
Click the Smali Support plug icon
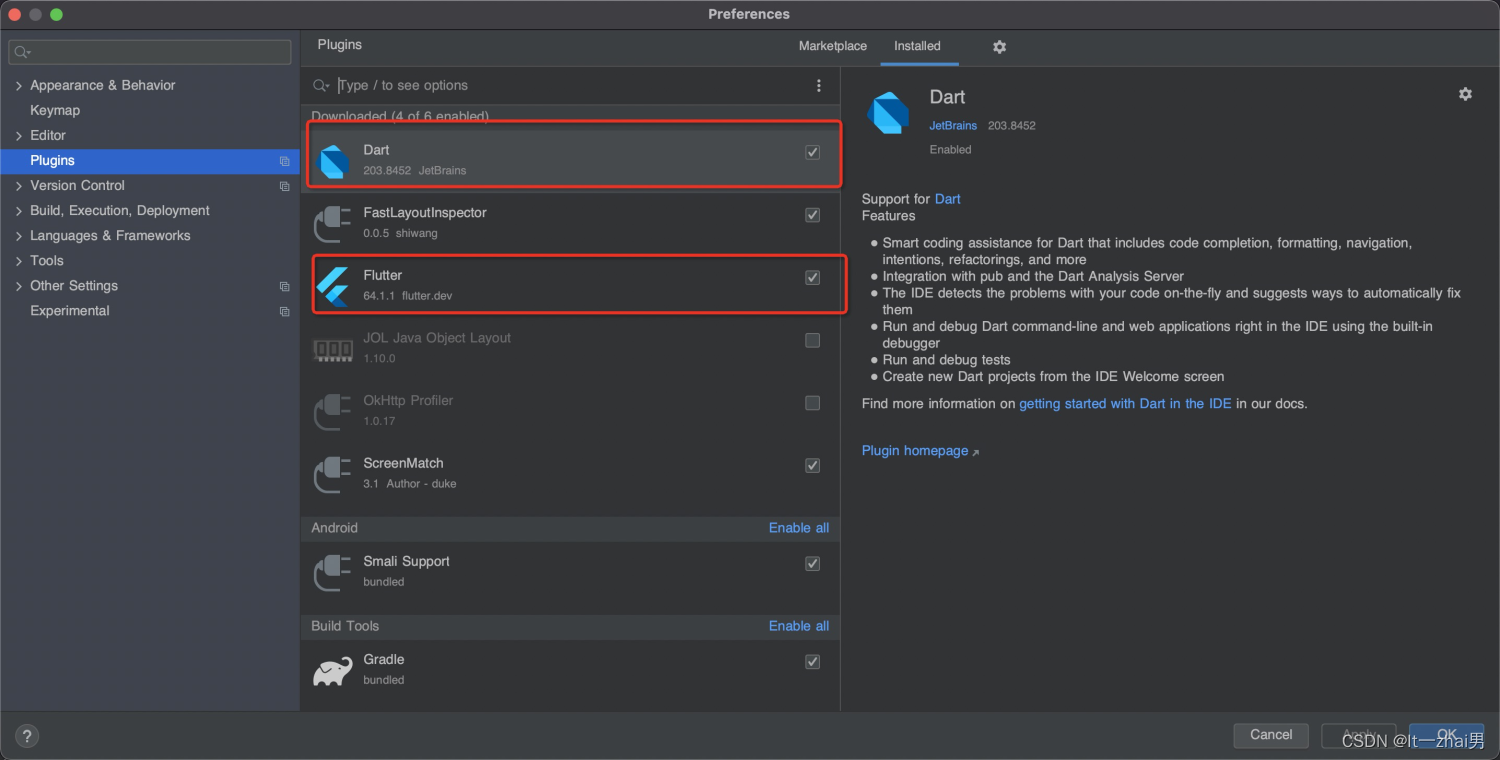coord(333,572)
